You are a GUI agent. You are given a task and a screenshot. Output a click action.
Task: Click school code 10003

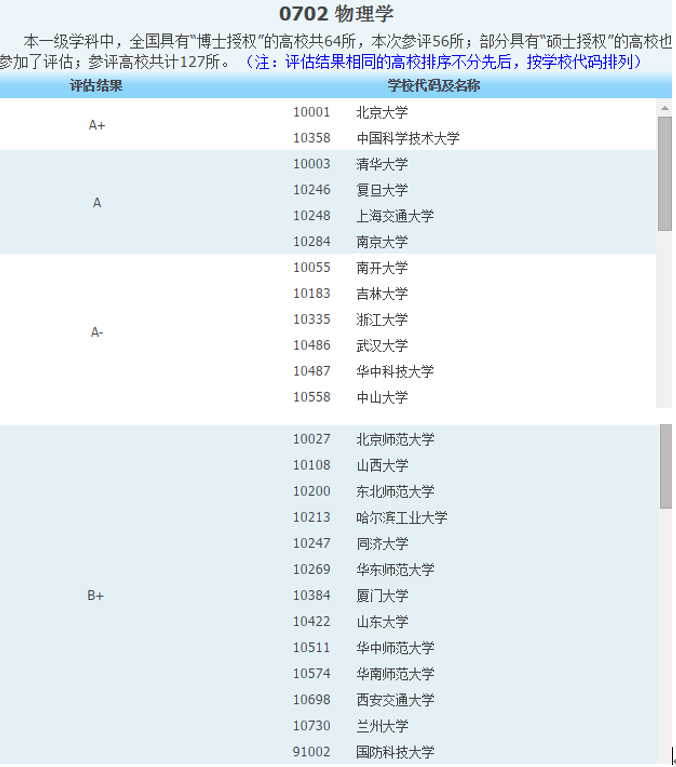[x=312, y=164]
